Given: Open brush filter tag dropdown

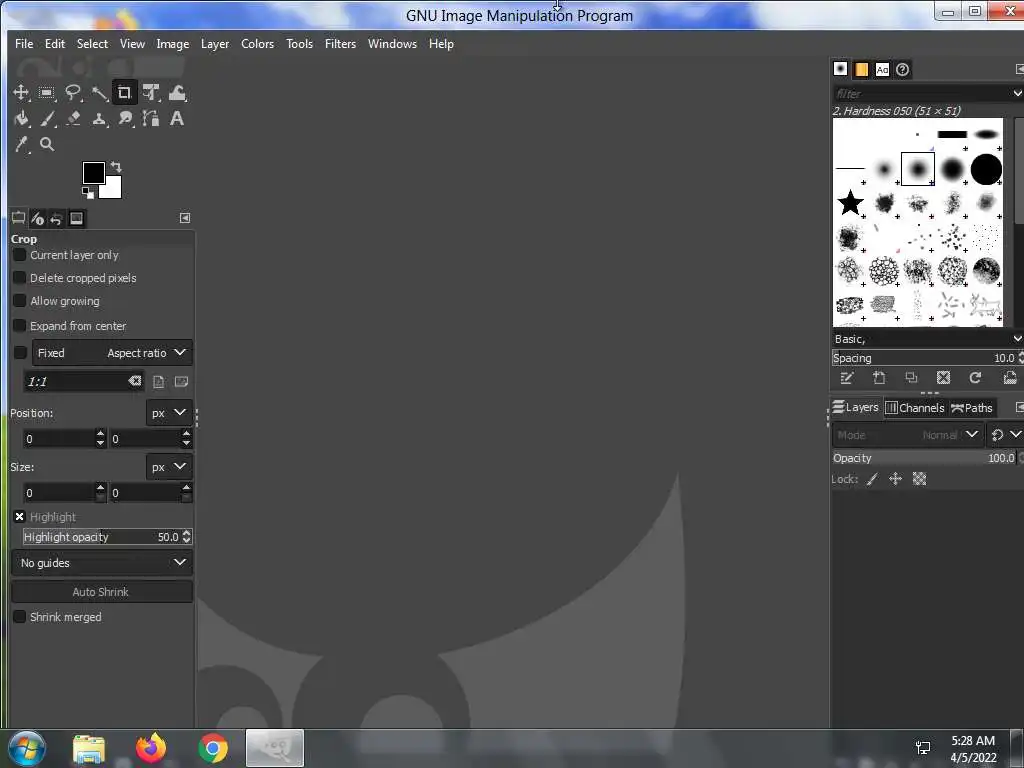Looking at the screenshot, I should [x=1017, y=93].
